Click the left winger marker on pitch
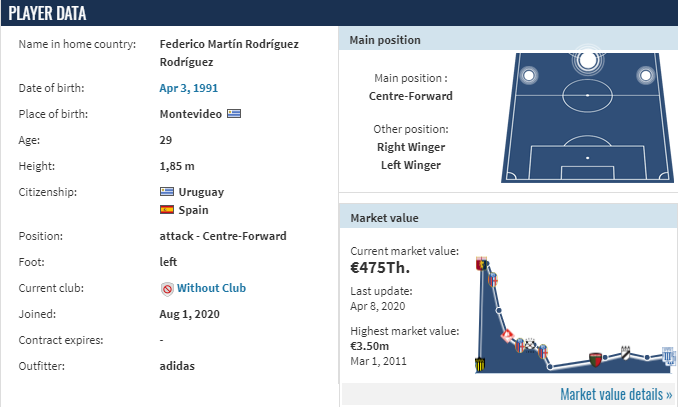 [528, 75]
